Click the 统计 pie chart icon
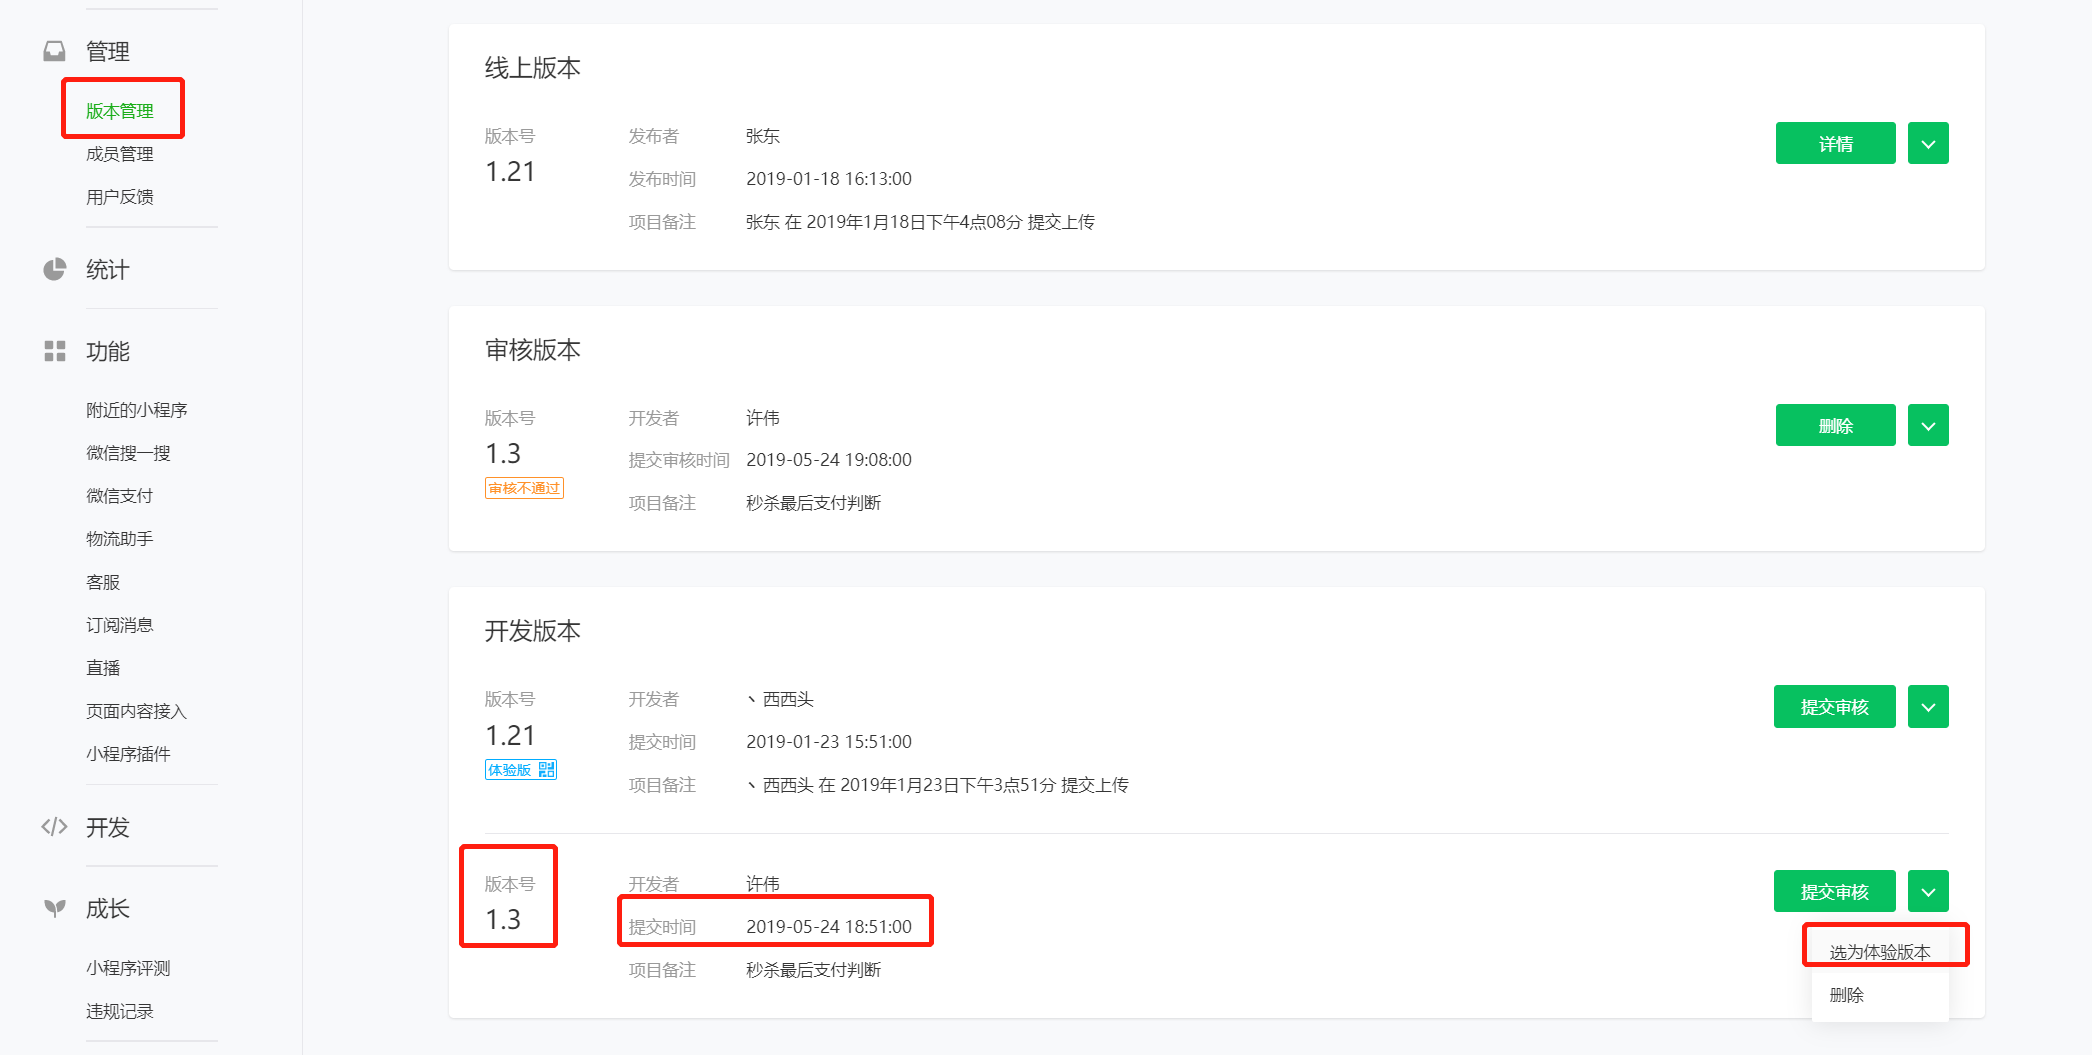This screenshot has height=1055, width=2092. [x=54, y=269]
